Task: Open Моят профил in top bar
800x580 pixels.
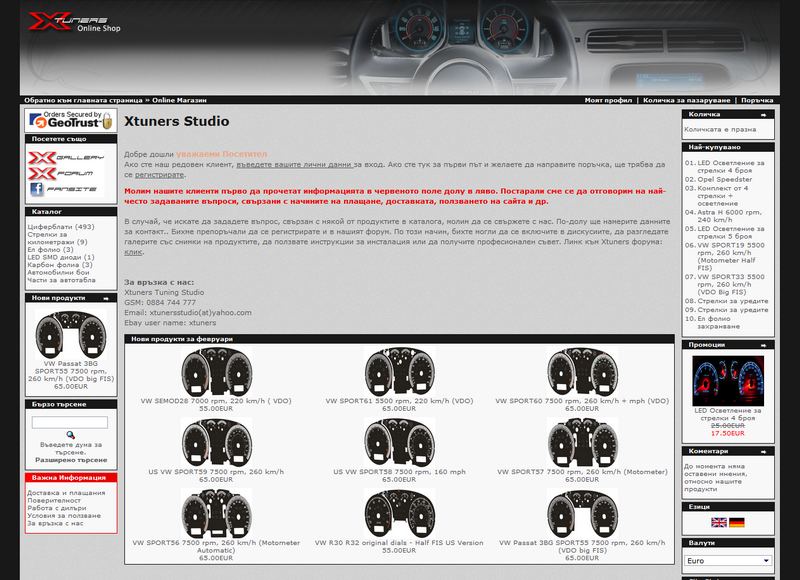Action: [608, 100]
